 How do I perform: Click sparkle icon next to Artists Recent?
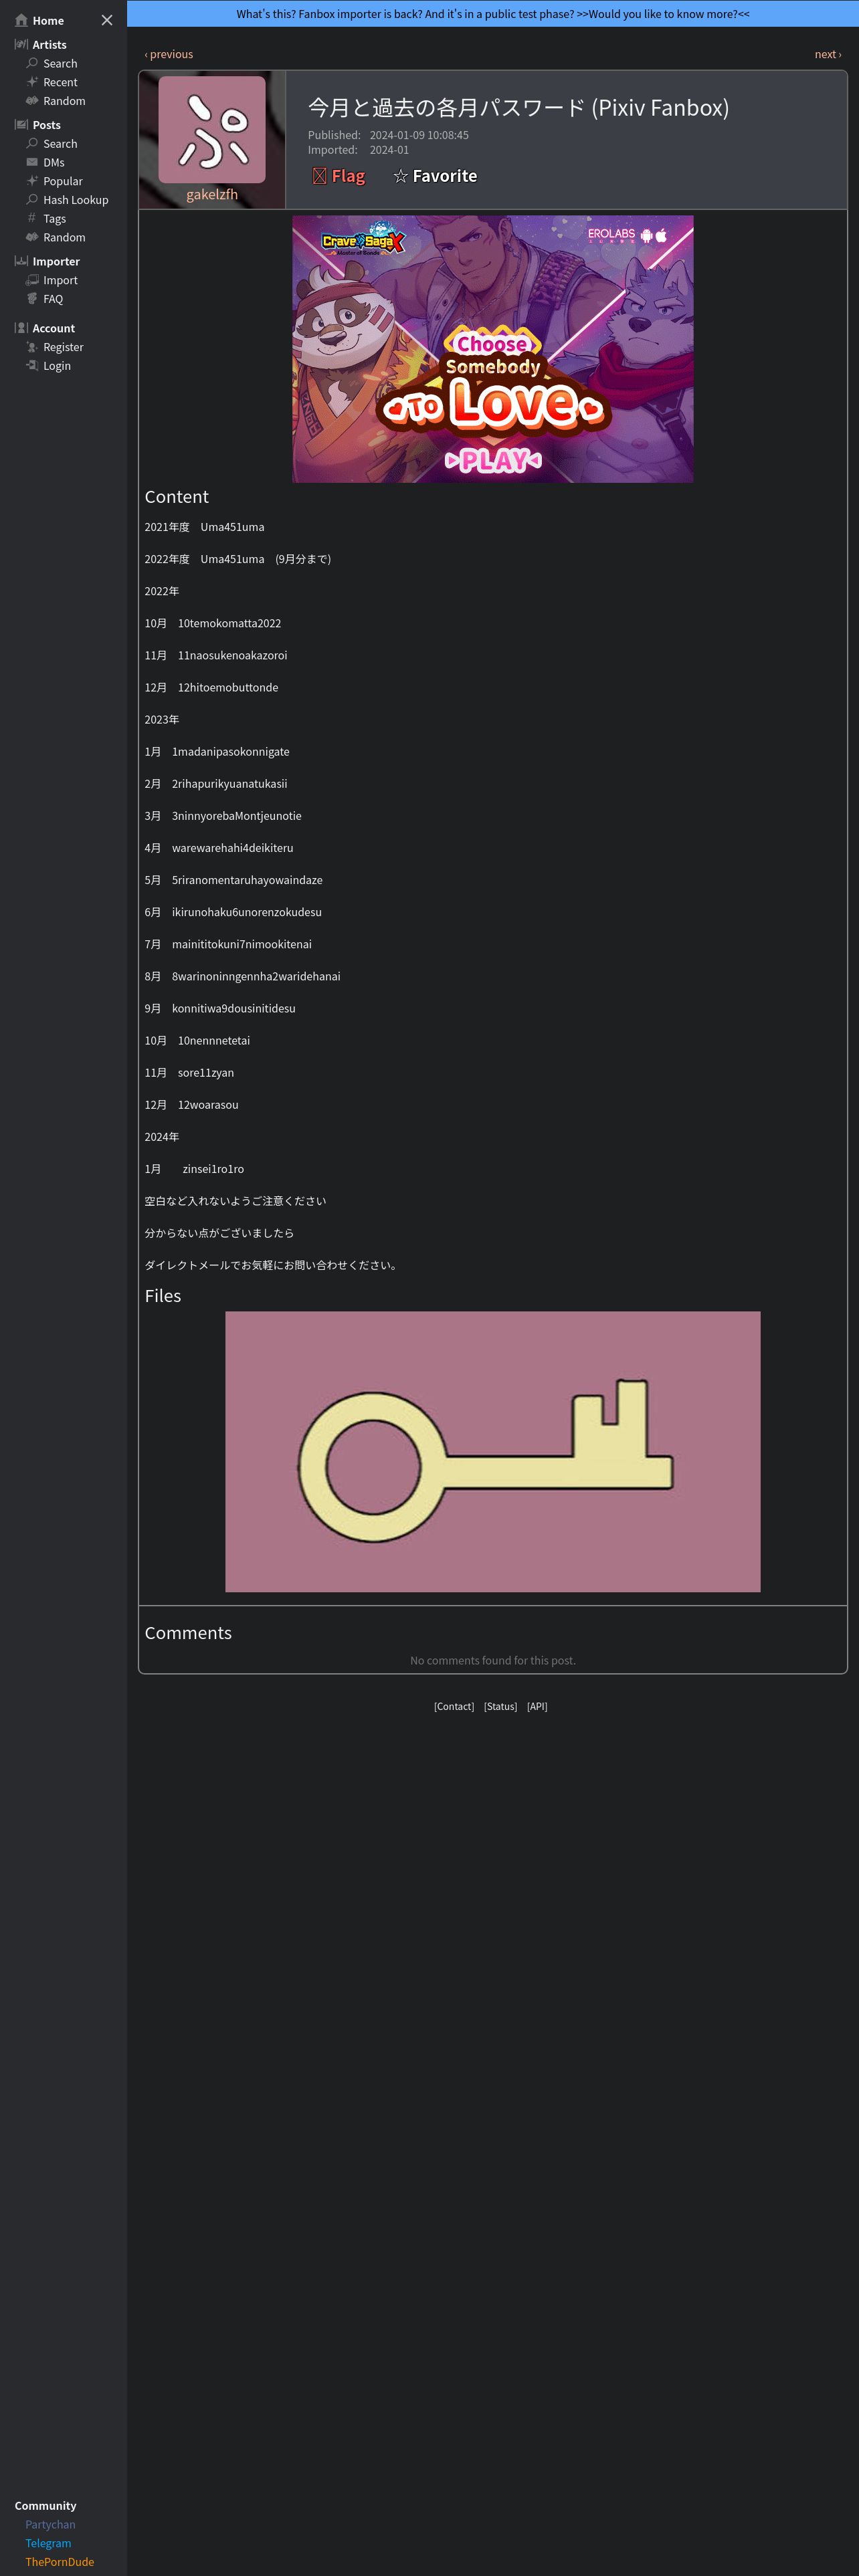pos(32,82)
